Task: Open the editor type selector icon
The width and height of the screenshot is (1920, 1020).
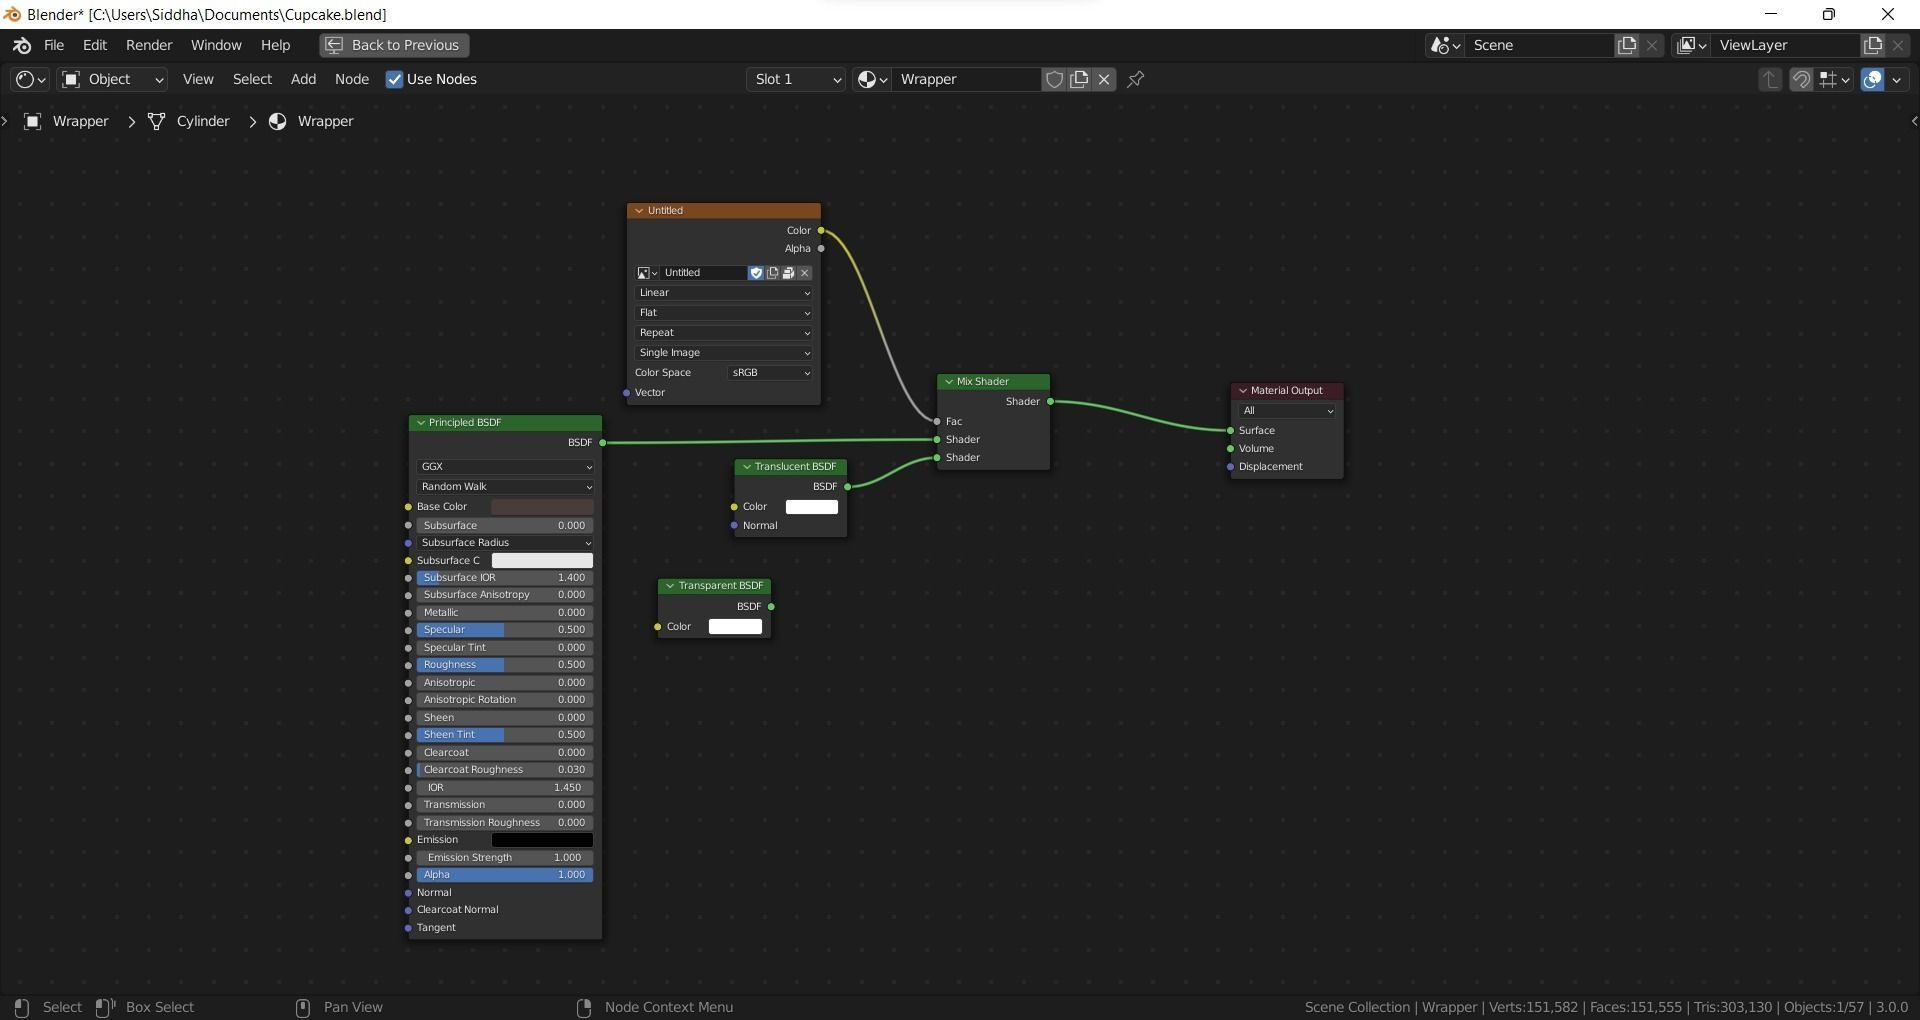Action: coord(29,79)
